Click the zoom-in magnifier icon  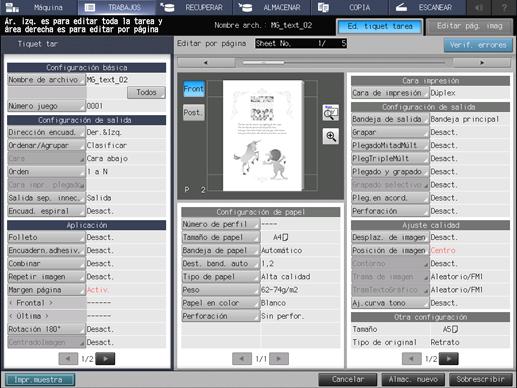tap(331, 136)
